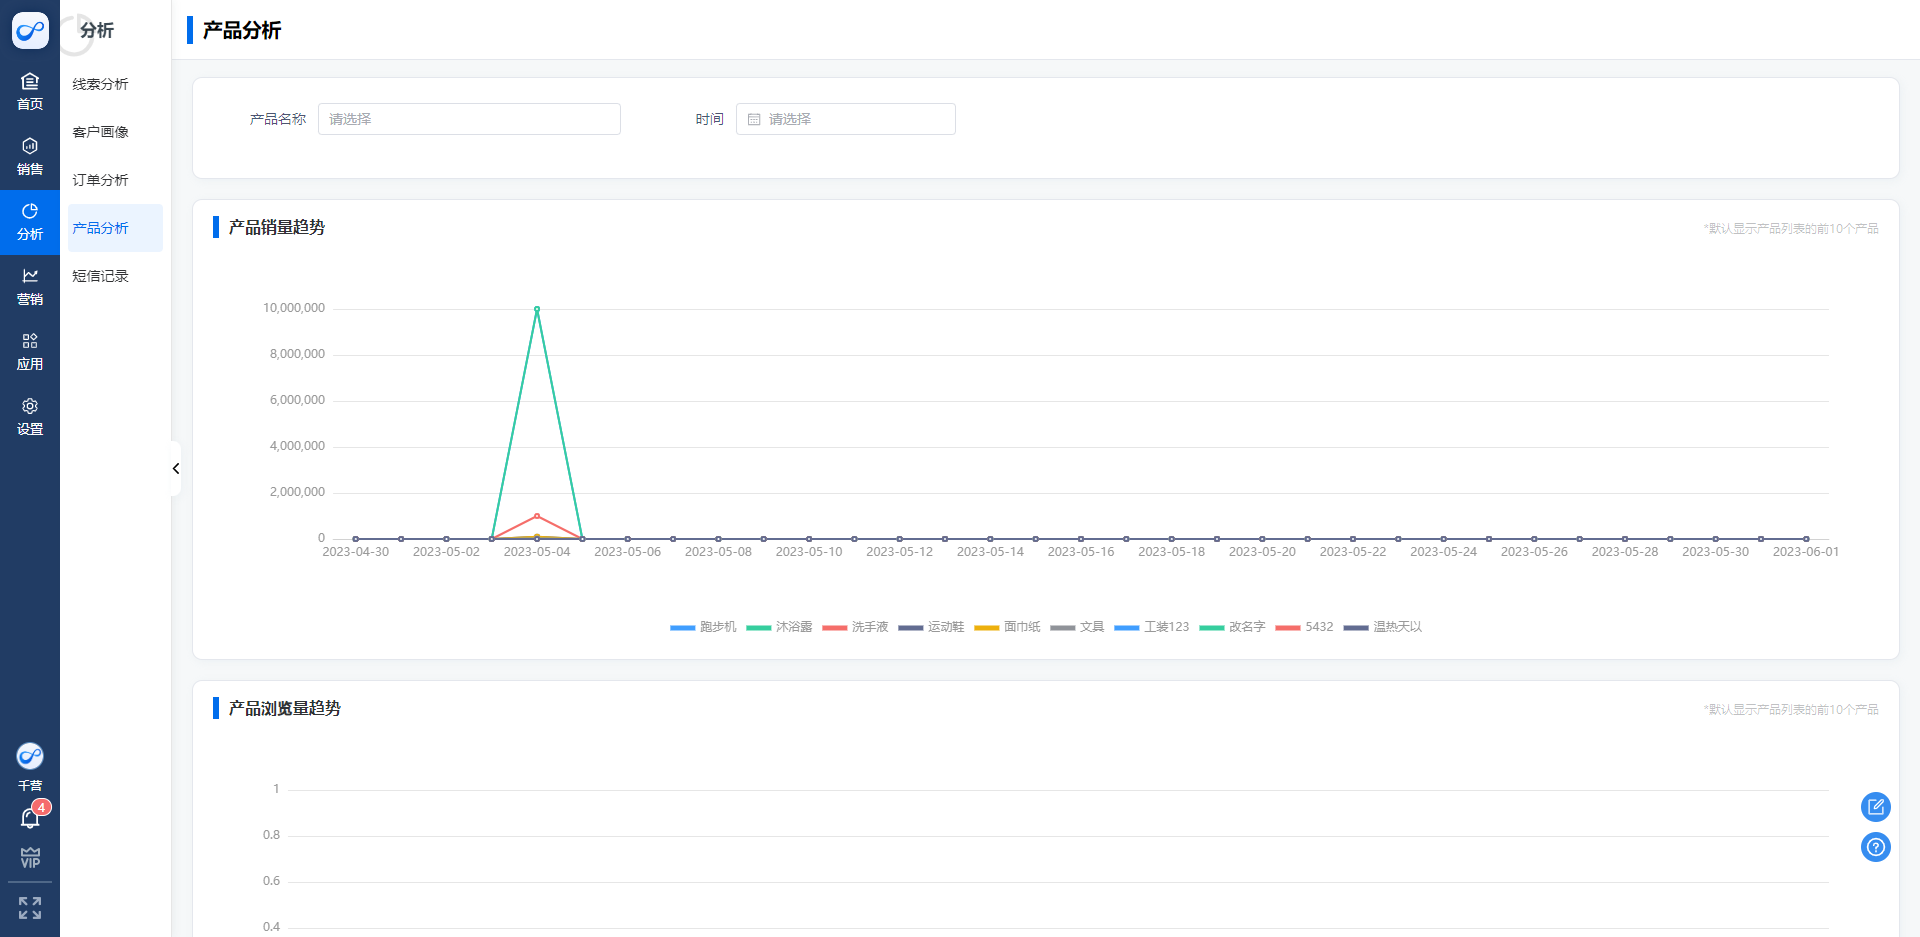This screenshot has width=1920, height=937.
Task: Switch to 订单分析 in the side menu
Action: (101, 180)
